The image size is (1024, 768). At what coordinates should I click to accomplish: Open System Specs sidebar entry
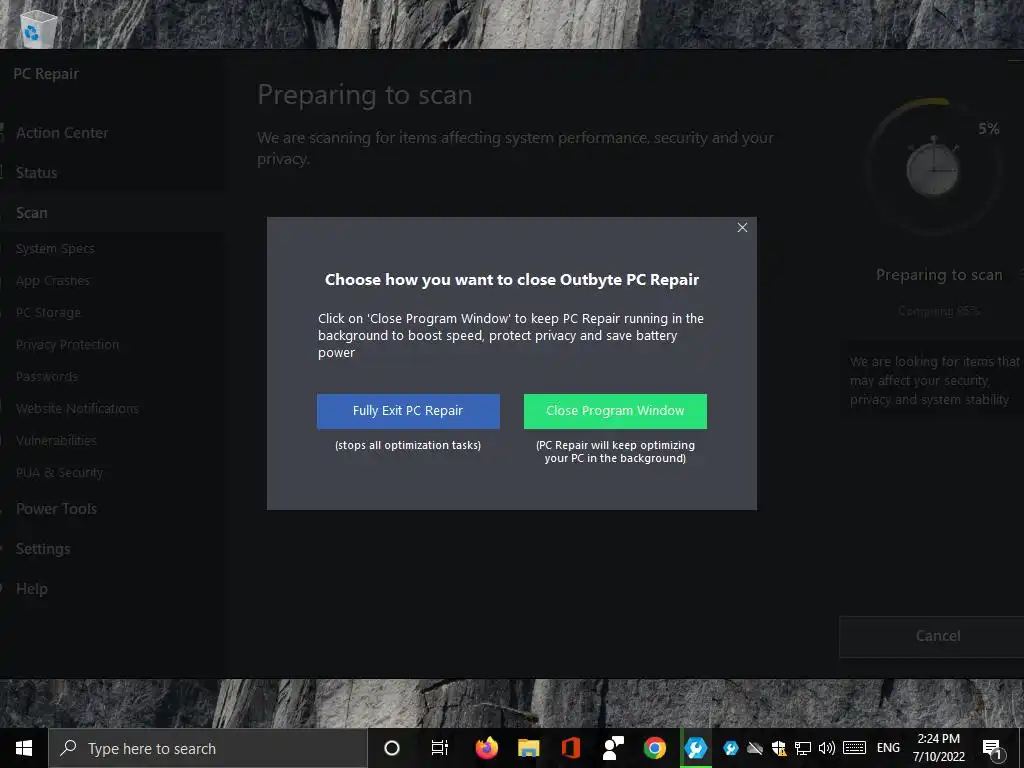coord(56,249)
